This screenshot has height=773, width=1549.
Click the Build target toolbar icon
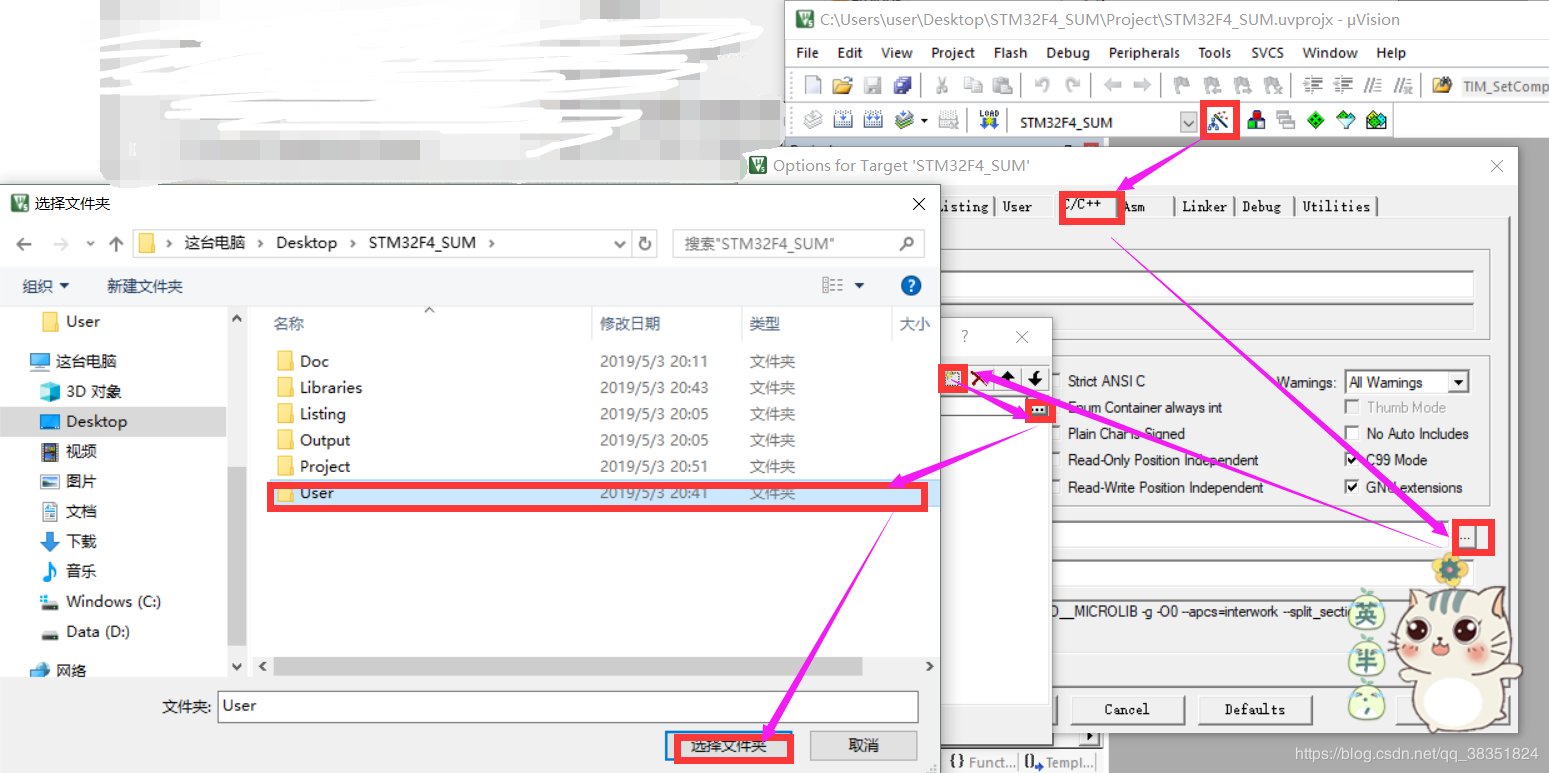[843, 121]
